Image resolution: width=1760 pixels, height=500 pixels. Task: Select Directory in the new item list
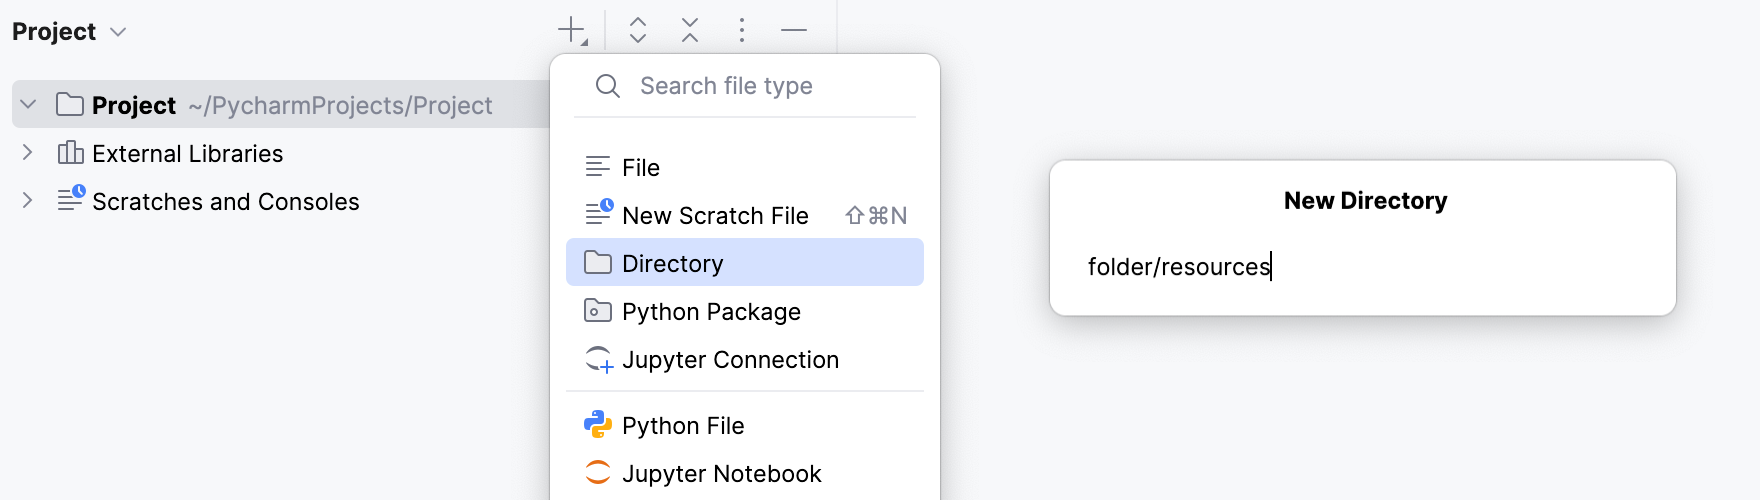672,263
